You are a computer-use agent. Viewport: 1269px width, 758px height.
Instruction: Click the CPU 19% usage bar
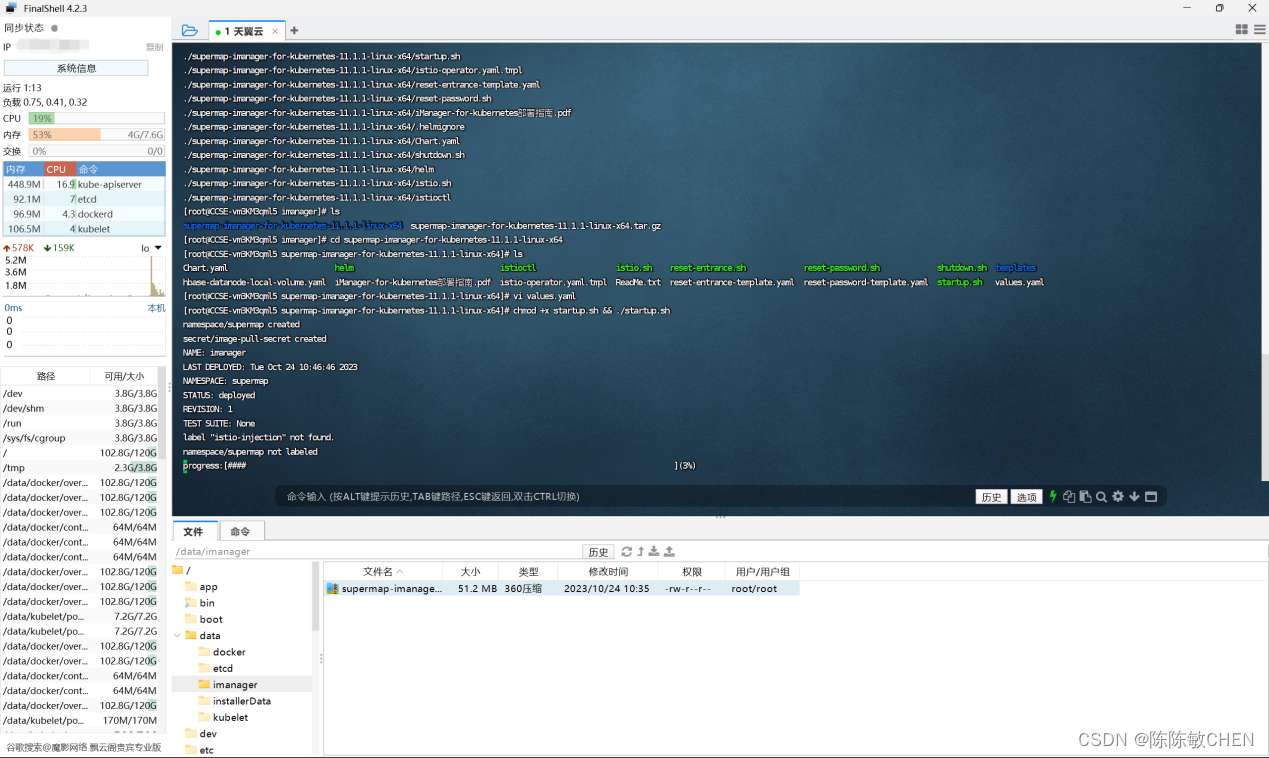pyautogui.click(x=97, y=118)
